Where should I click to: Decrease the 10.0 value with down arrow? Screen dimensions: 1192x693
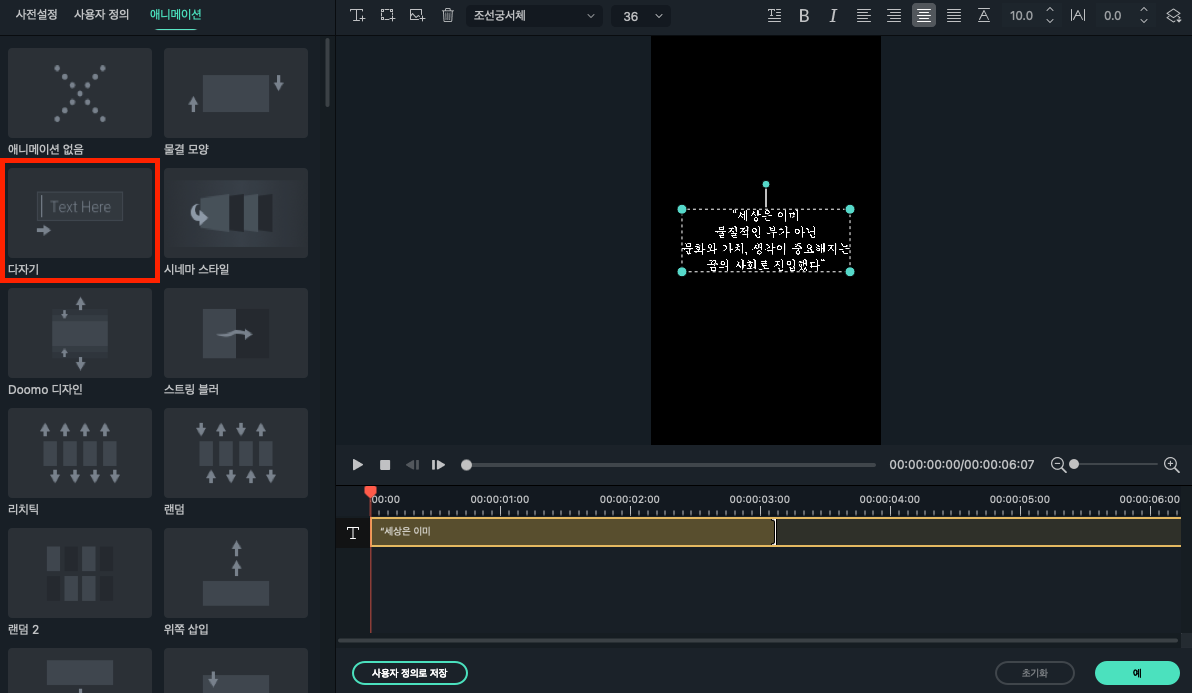click(x=1050, y=21)
